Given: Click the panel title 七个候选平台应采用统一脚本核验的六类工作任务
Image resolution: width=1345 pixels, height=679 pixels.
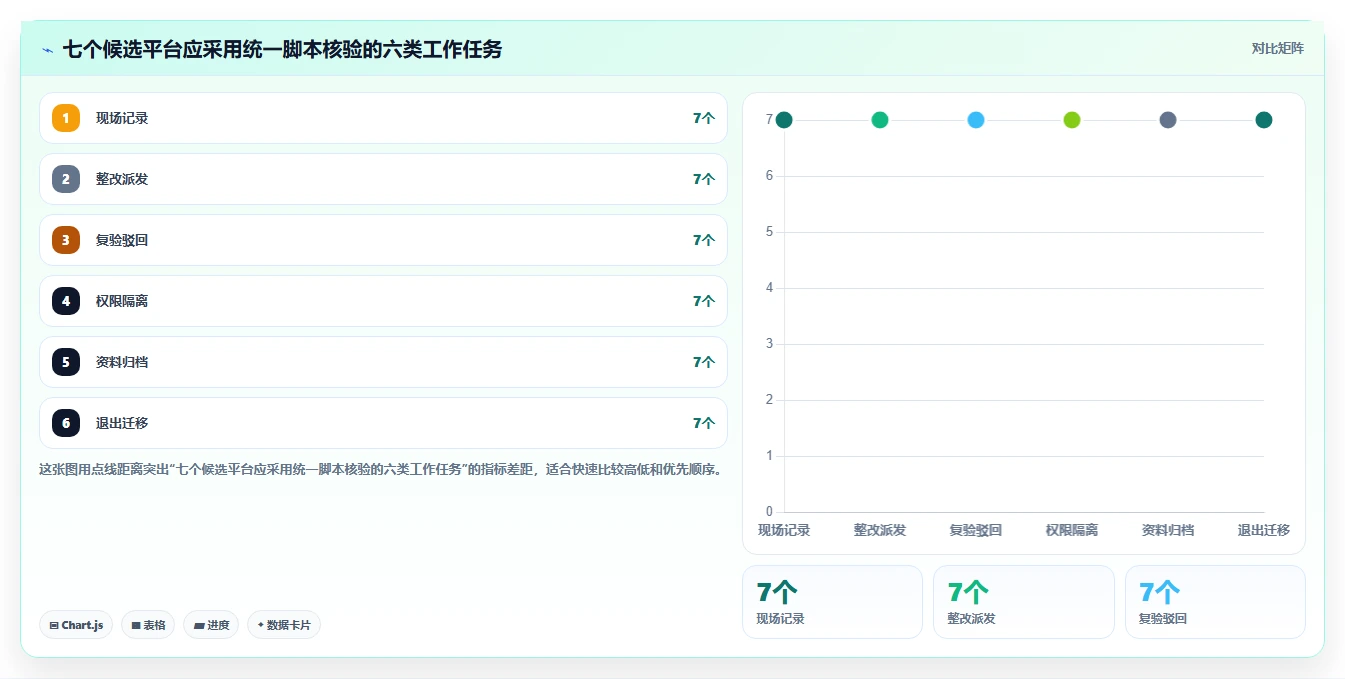Looking at the screenshot, I should click(283, 49).
